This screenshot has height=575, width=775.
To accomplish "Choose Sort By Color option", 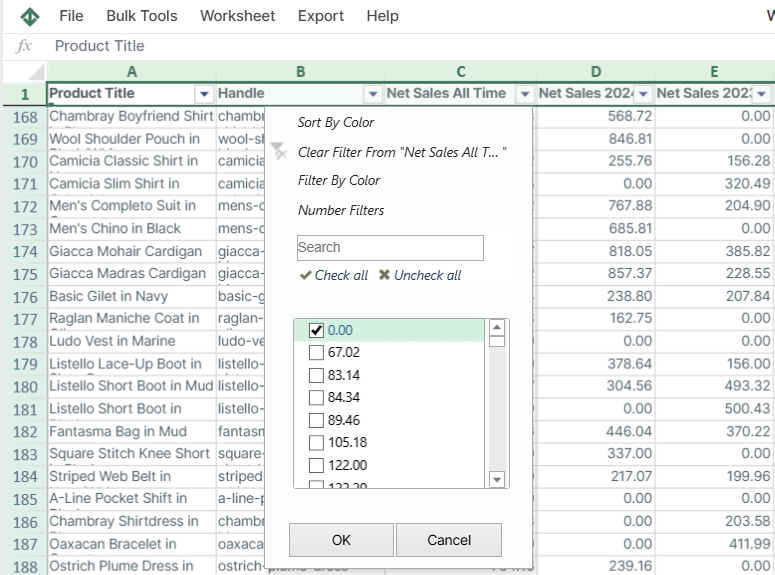I will click(336, 123).
